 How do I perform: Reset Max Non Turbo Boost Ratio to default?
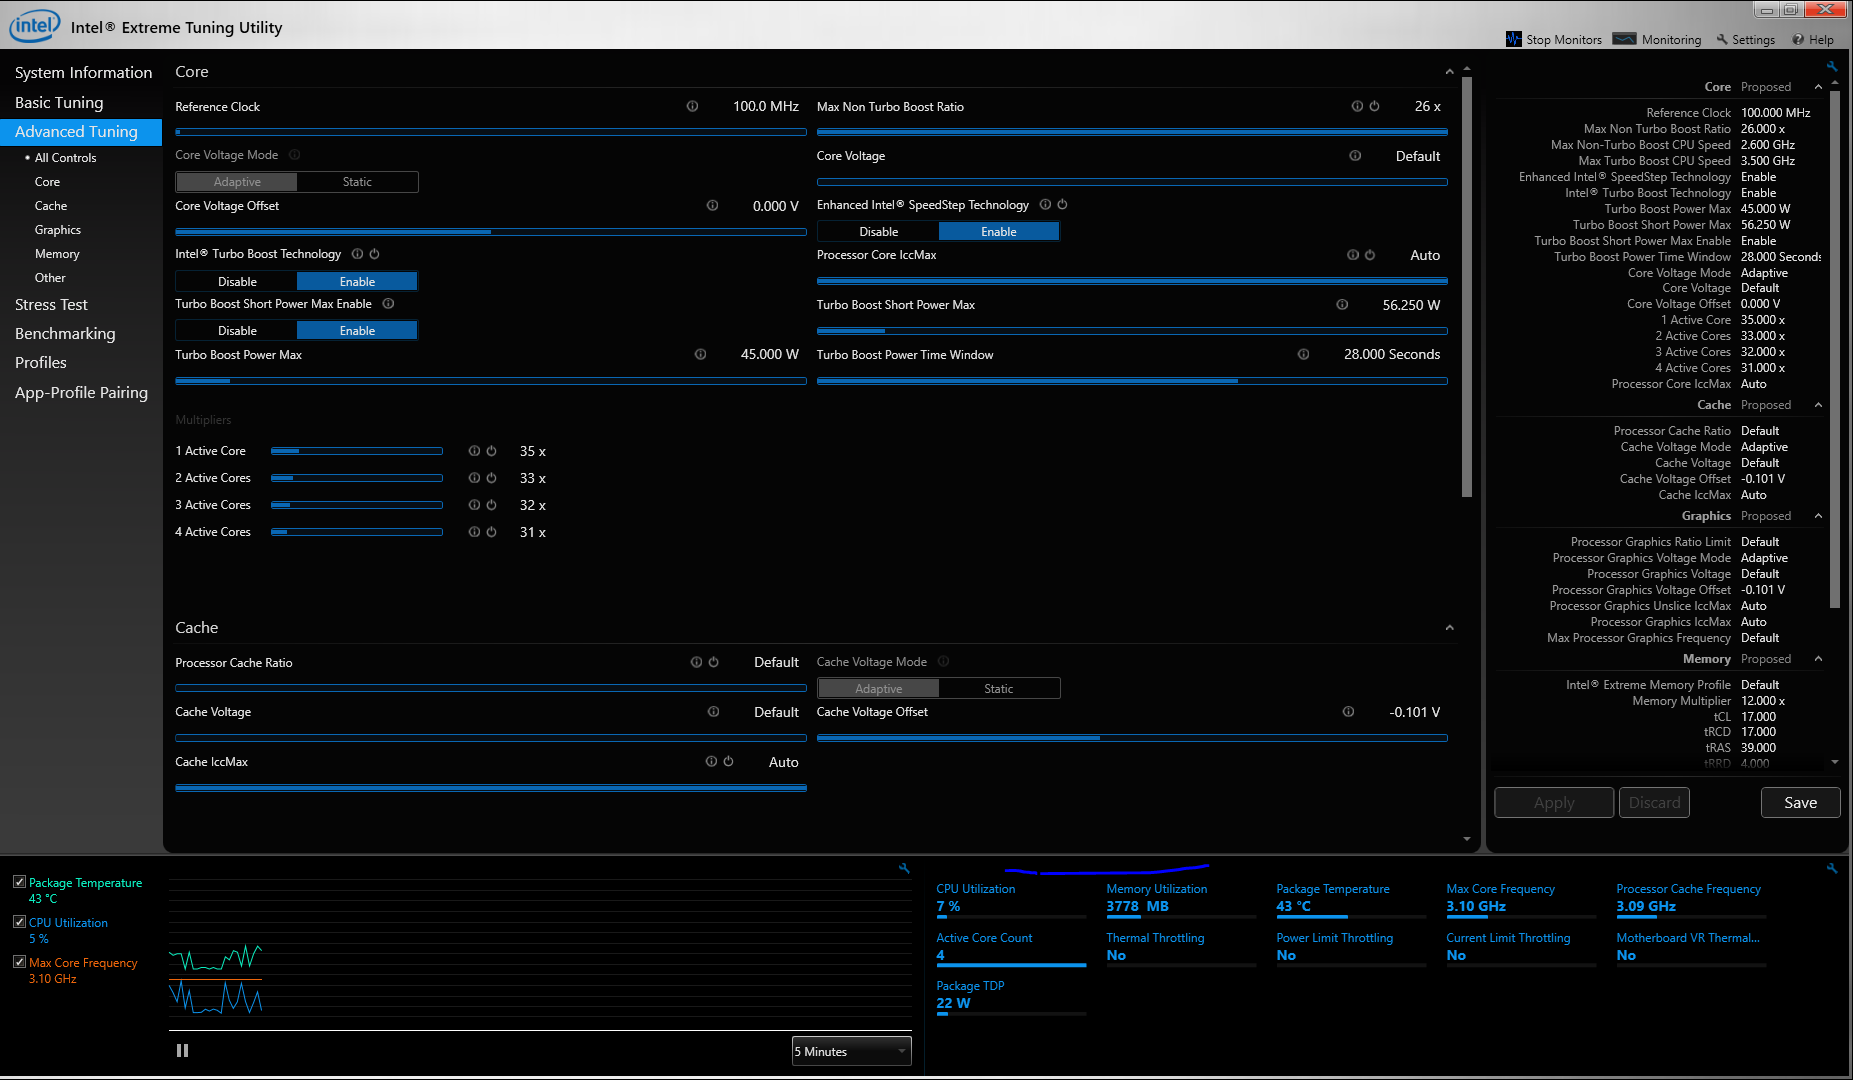tap(1374, 106)
